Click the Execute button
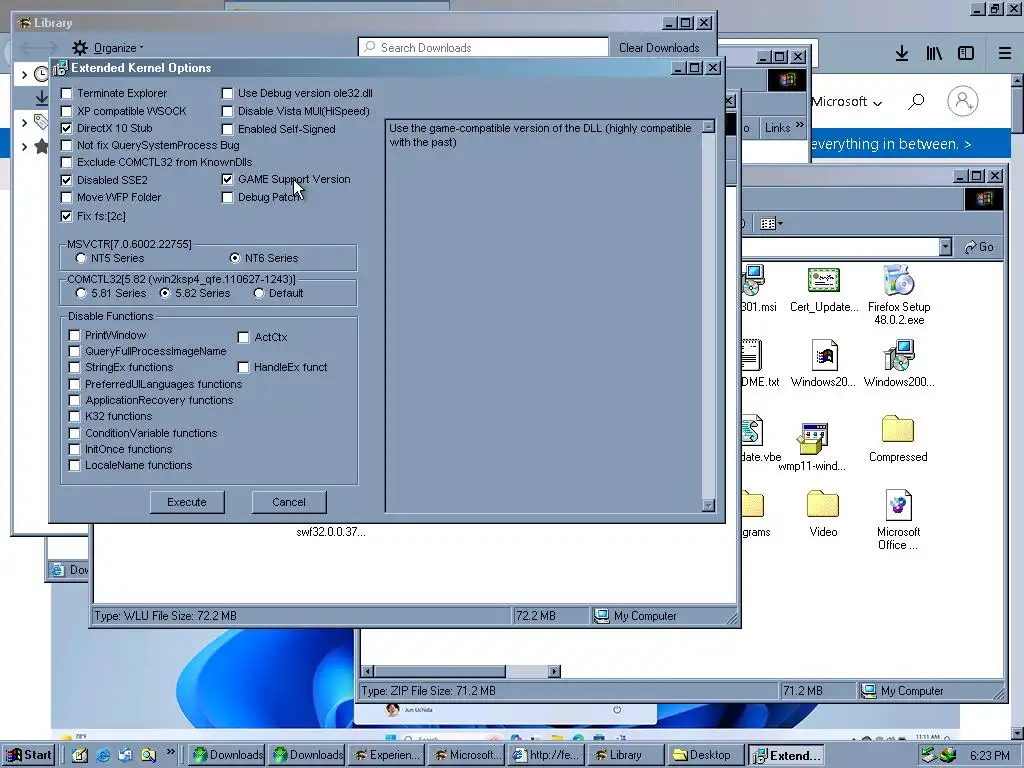Image resolution: width=1024 pixels, height=768 pixels. (x=187, y=502)
